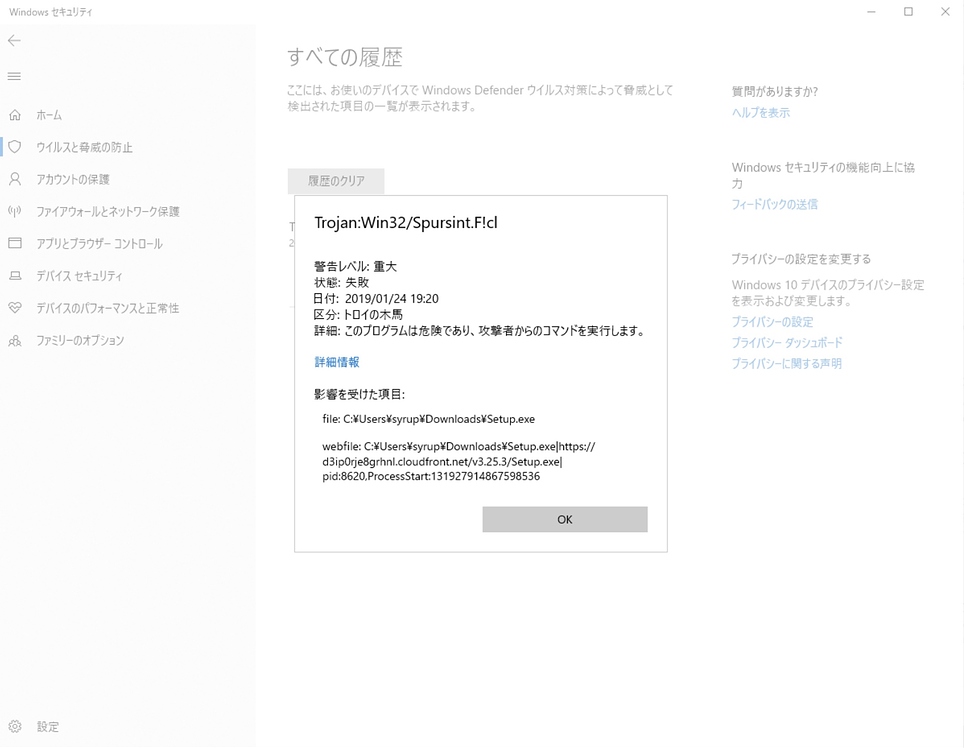
Task: Click the device security laptop icon
Action: (x=15, y=276)
